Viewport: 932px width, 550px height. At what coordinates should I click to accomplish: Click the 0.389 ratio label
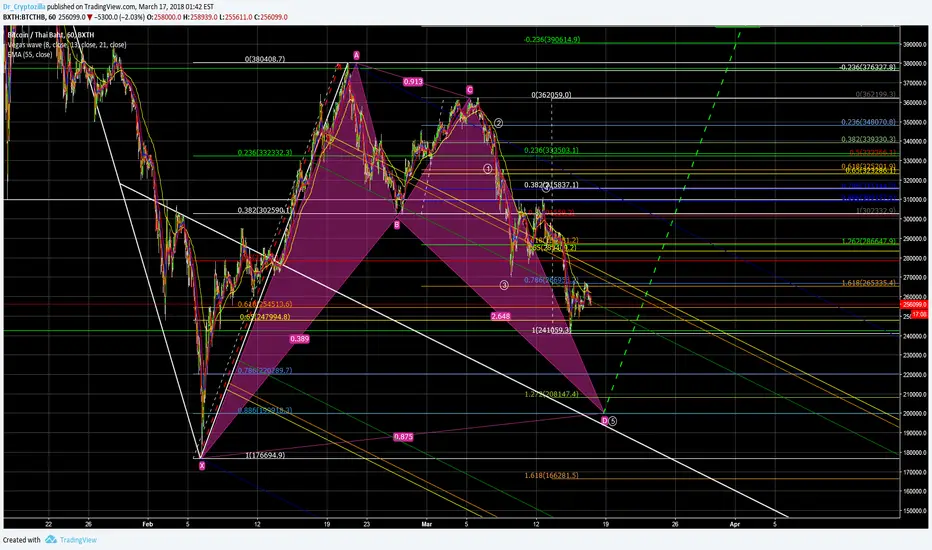point(299,339)
